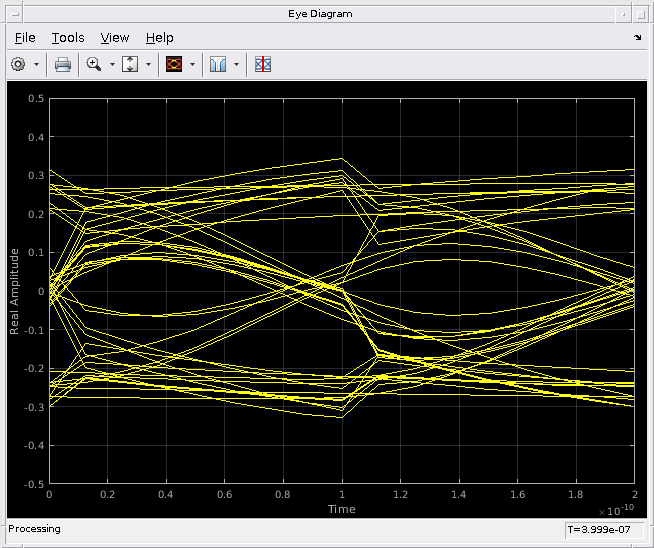Image resolution: width=654 pixels, height=548 pixels.
Task: Open the Tools menu
Action: tap(68, 37)
